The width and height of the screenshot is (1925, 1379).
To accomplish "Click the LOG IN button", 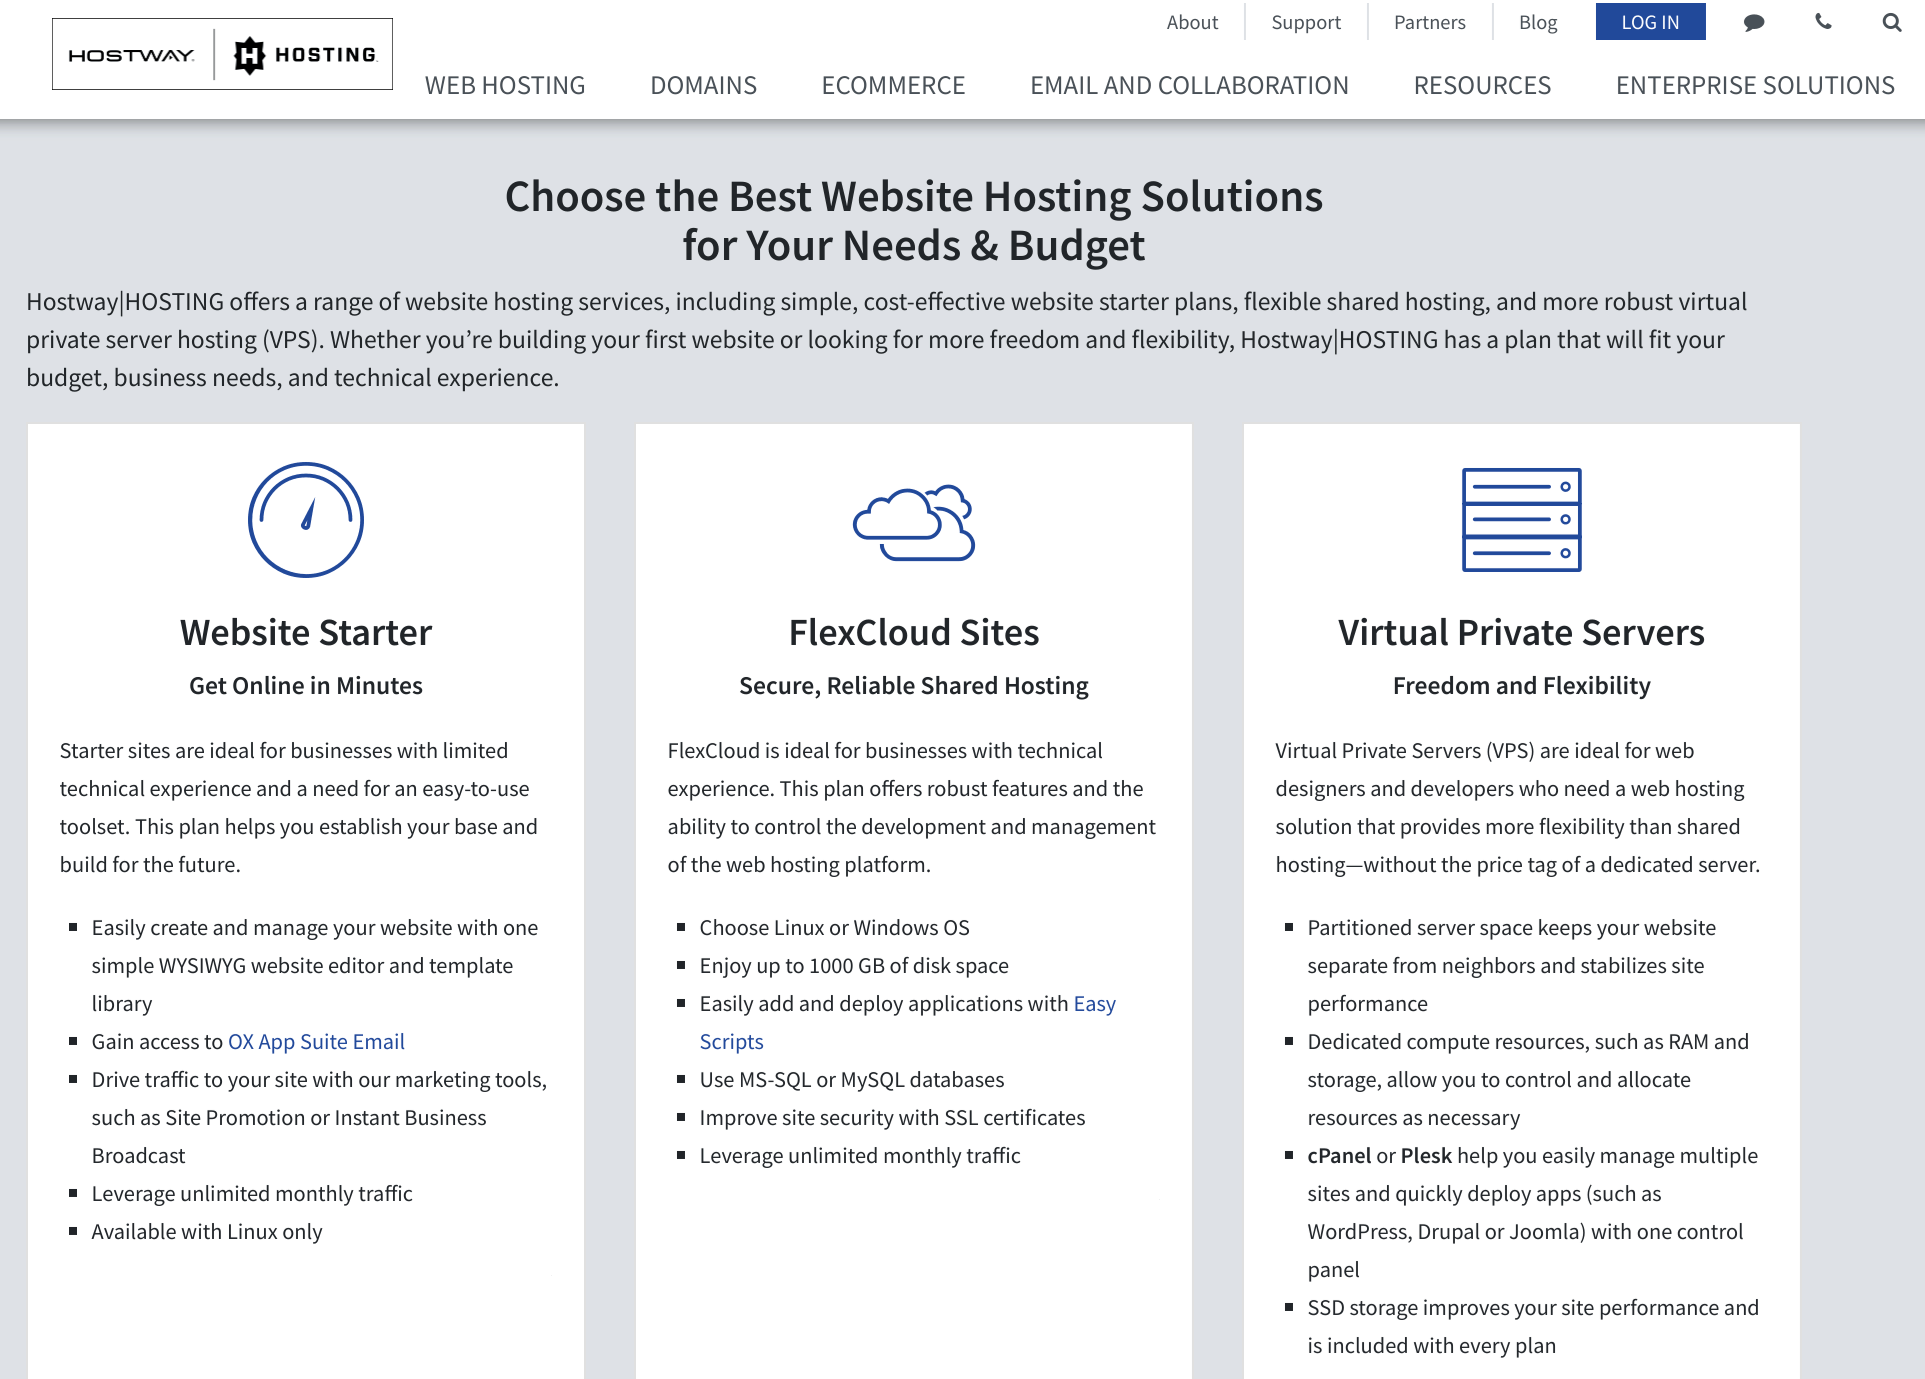I will coord(1647,21).
